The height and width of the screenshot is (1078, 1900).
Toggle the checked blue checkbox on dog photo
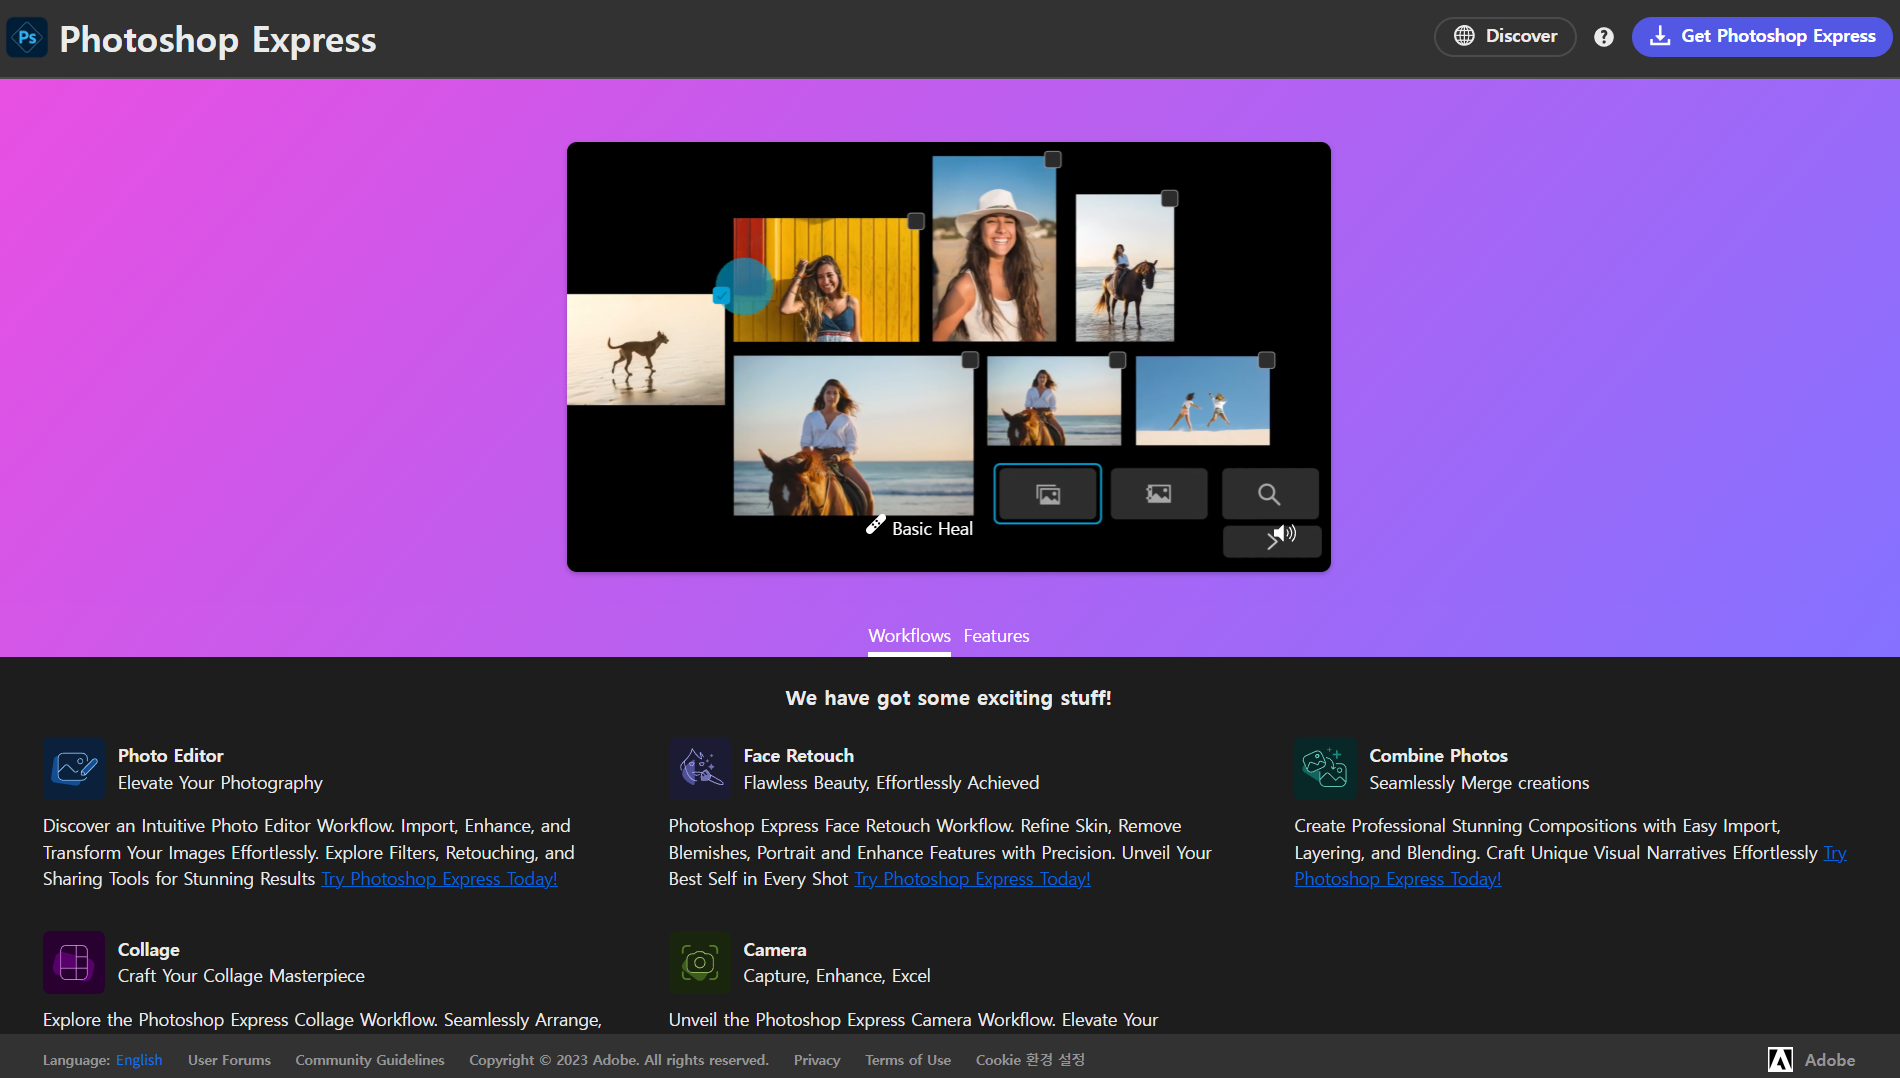click(x=721, y=295)
